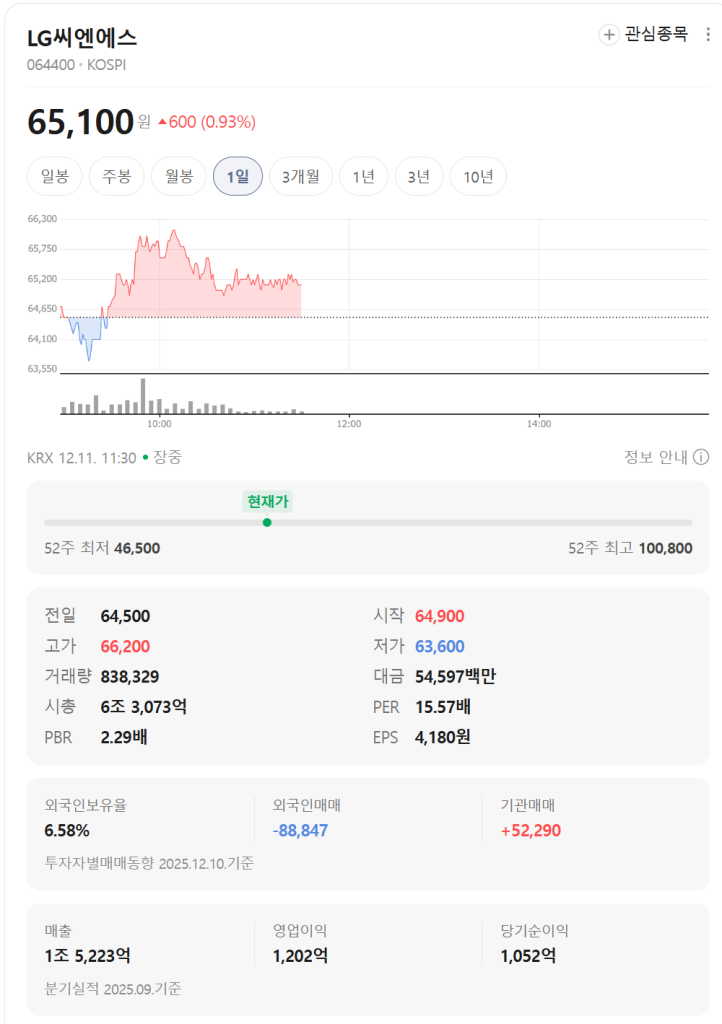
Task: Click the 정보 안내 text link
Action: [x=655, y=457]
